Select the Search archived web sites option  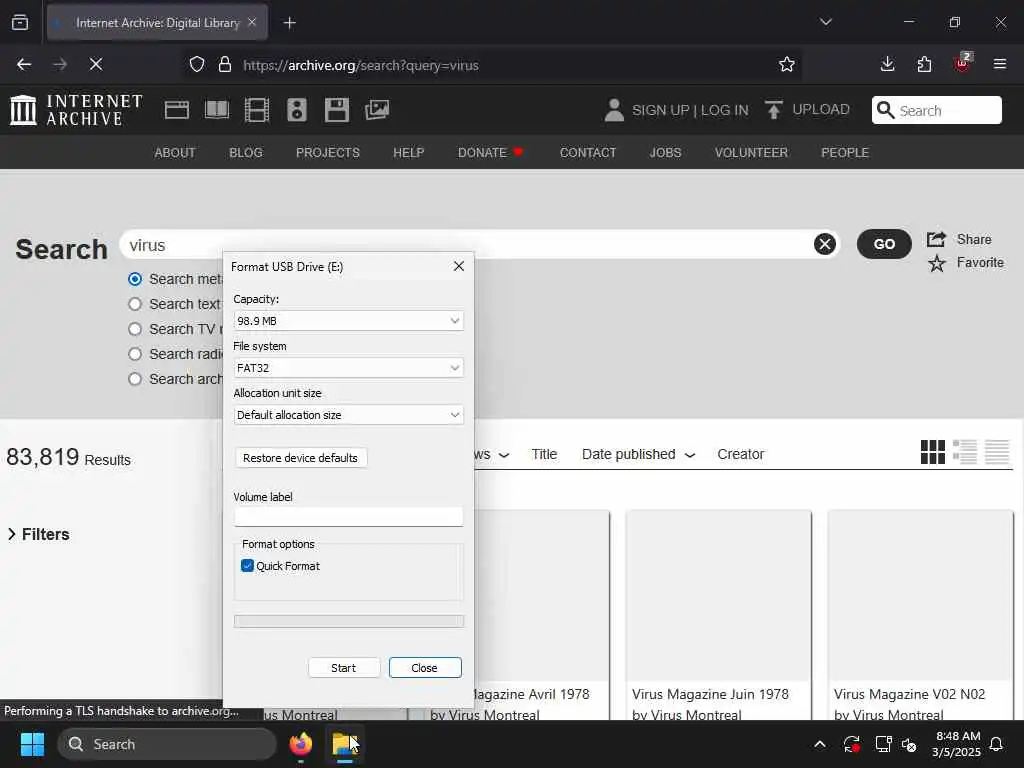click(x=135, y=379)
